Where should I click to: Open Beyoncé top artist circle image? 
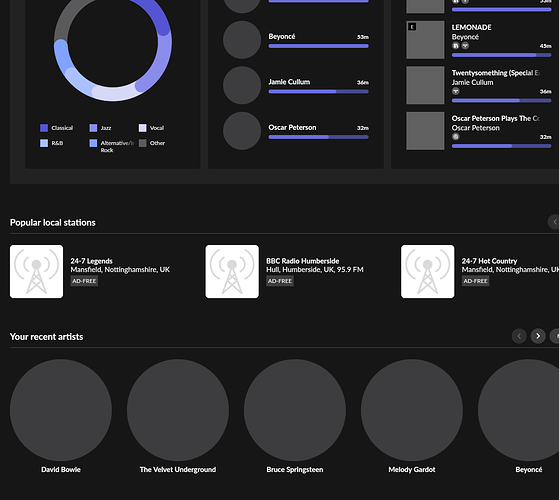pos(242,40)
